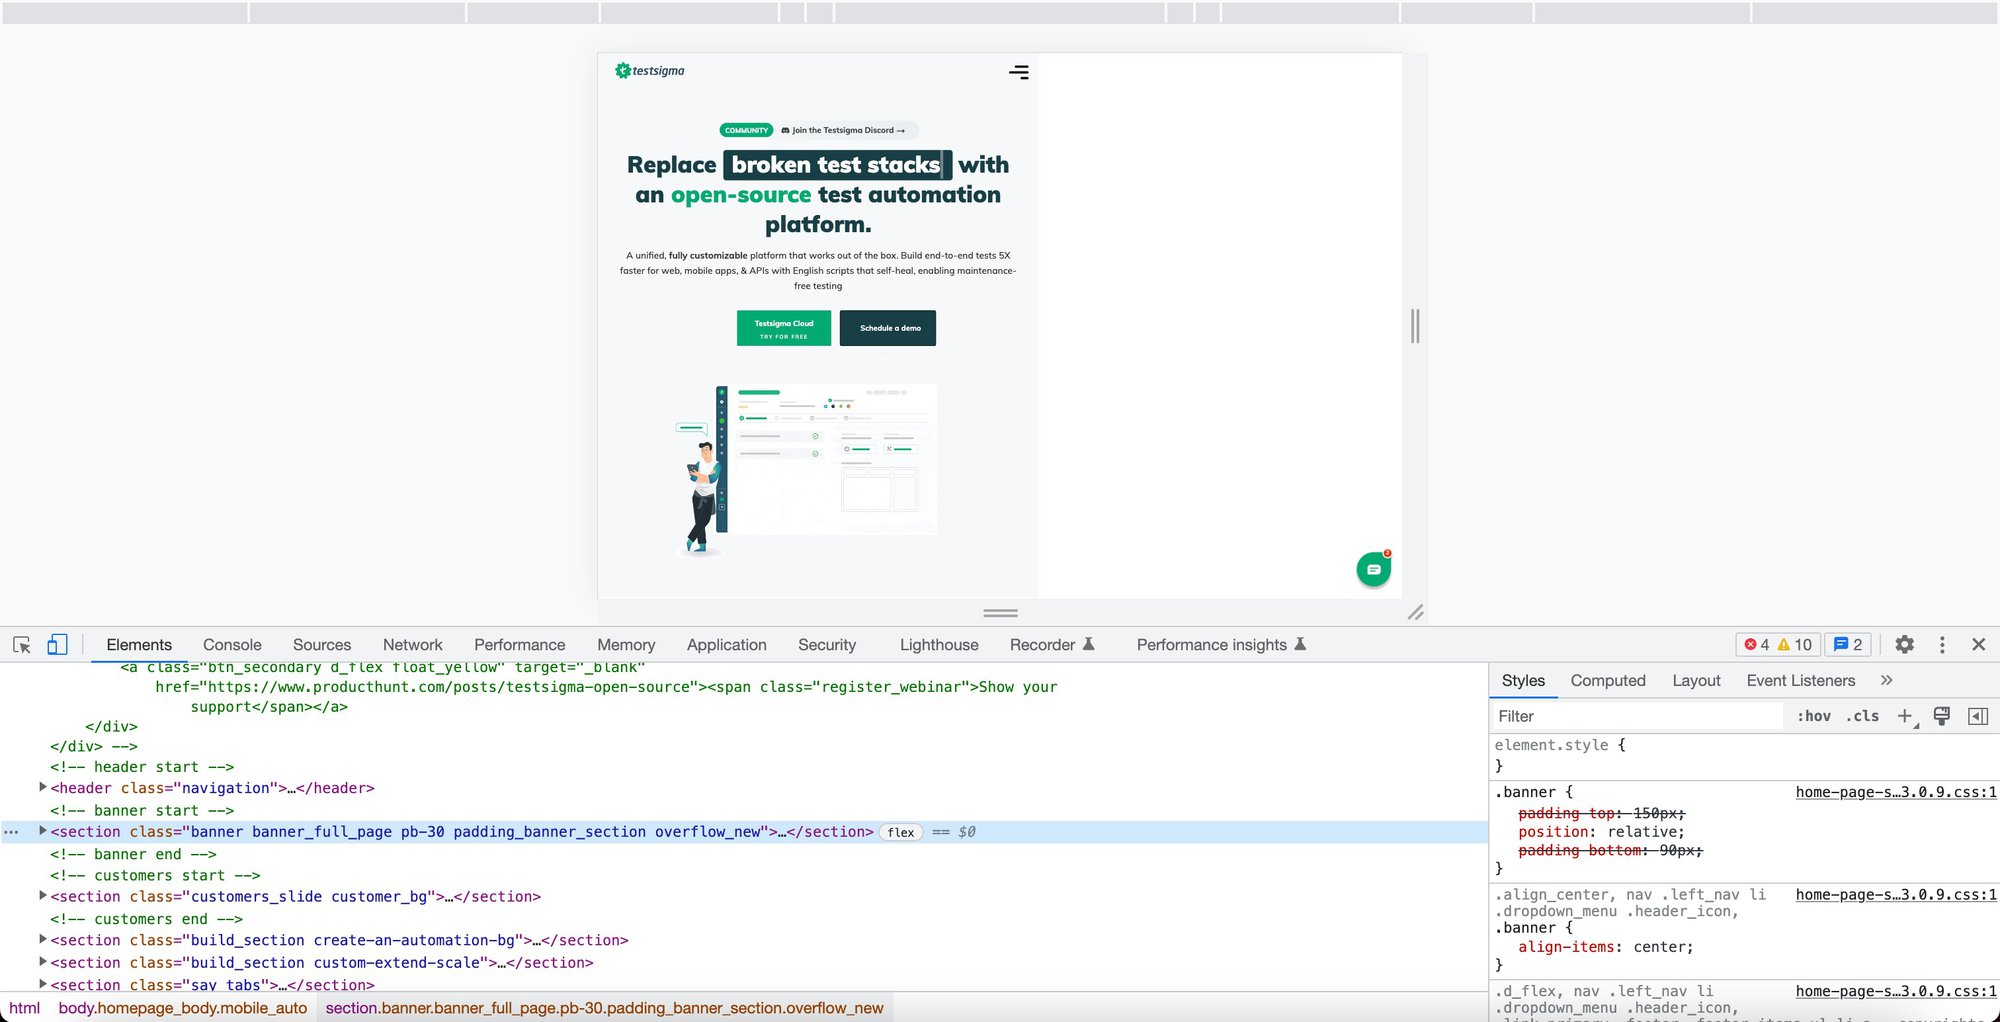Open the Recorder tab
Screen dimensions: 2000x1022
[x=1052, y=645]
